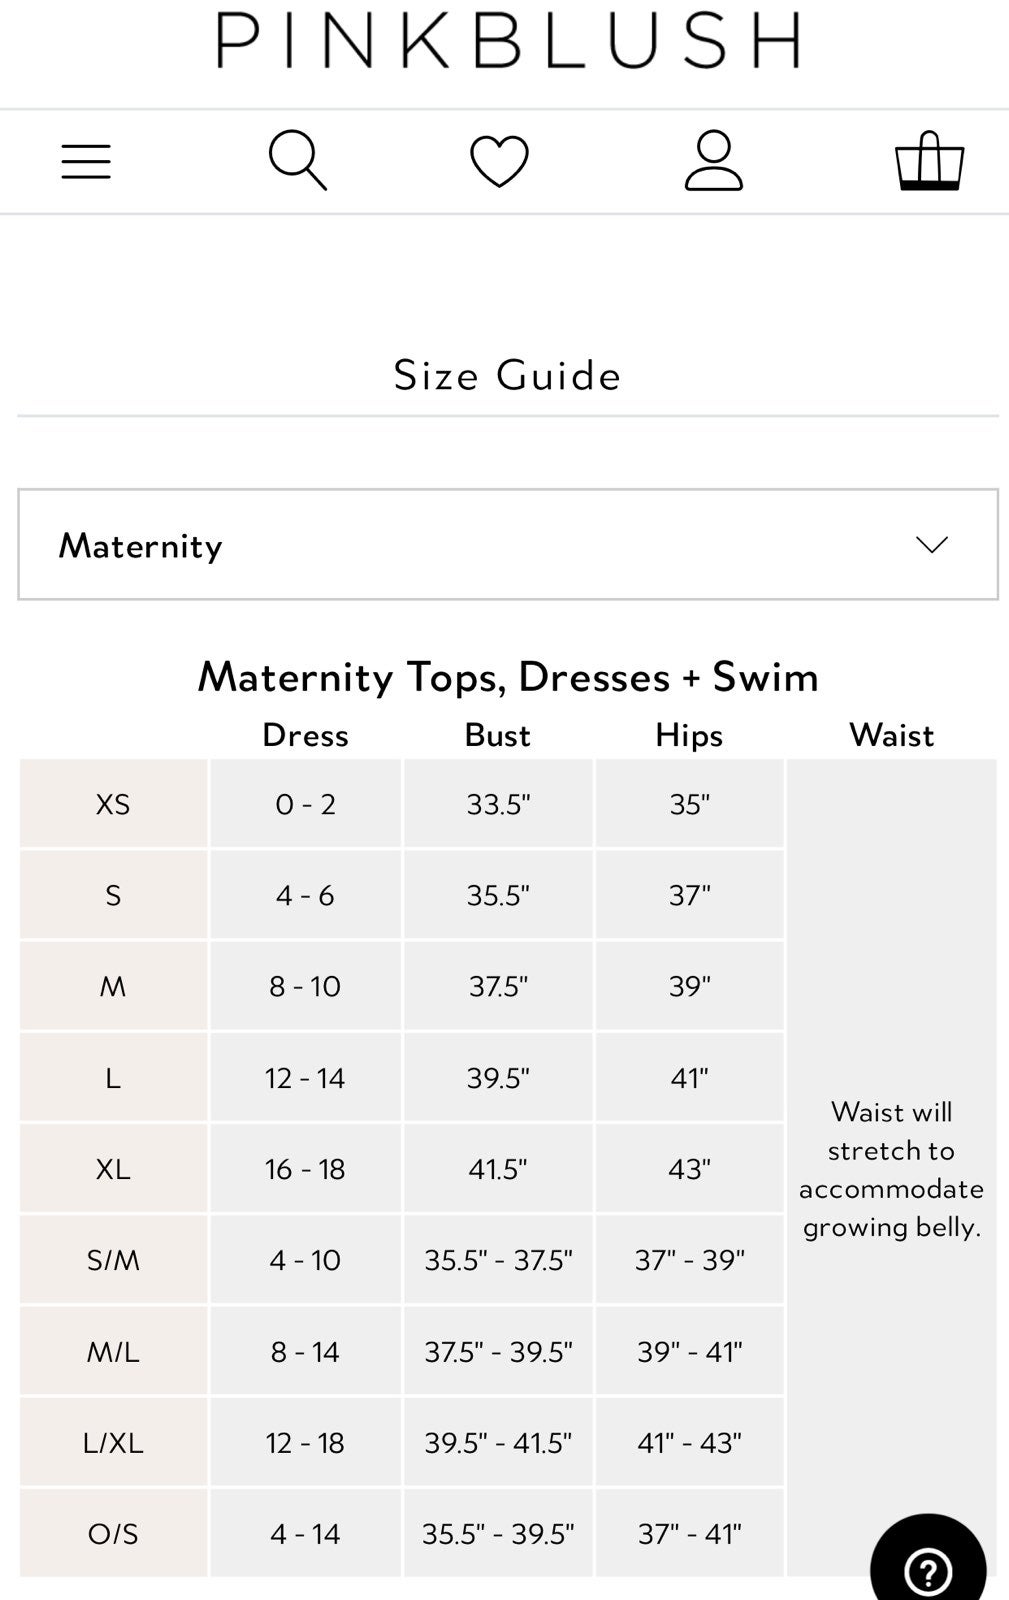Go to the PinkBlush homepage logo
Screen dimensions: 1009x1600
[x=508, y=40]
